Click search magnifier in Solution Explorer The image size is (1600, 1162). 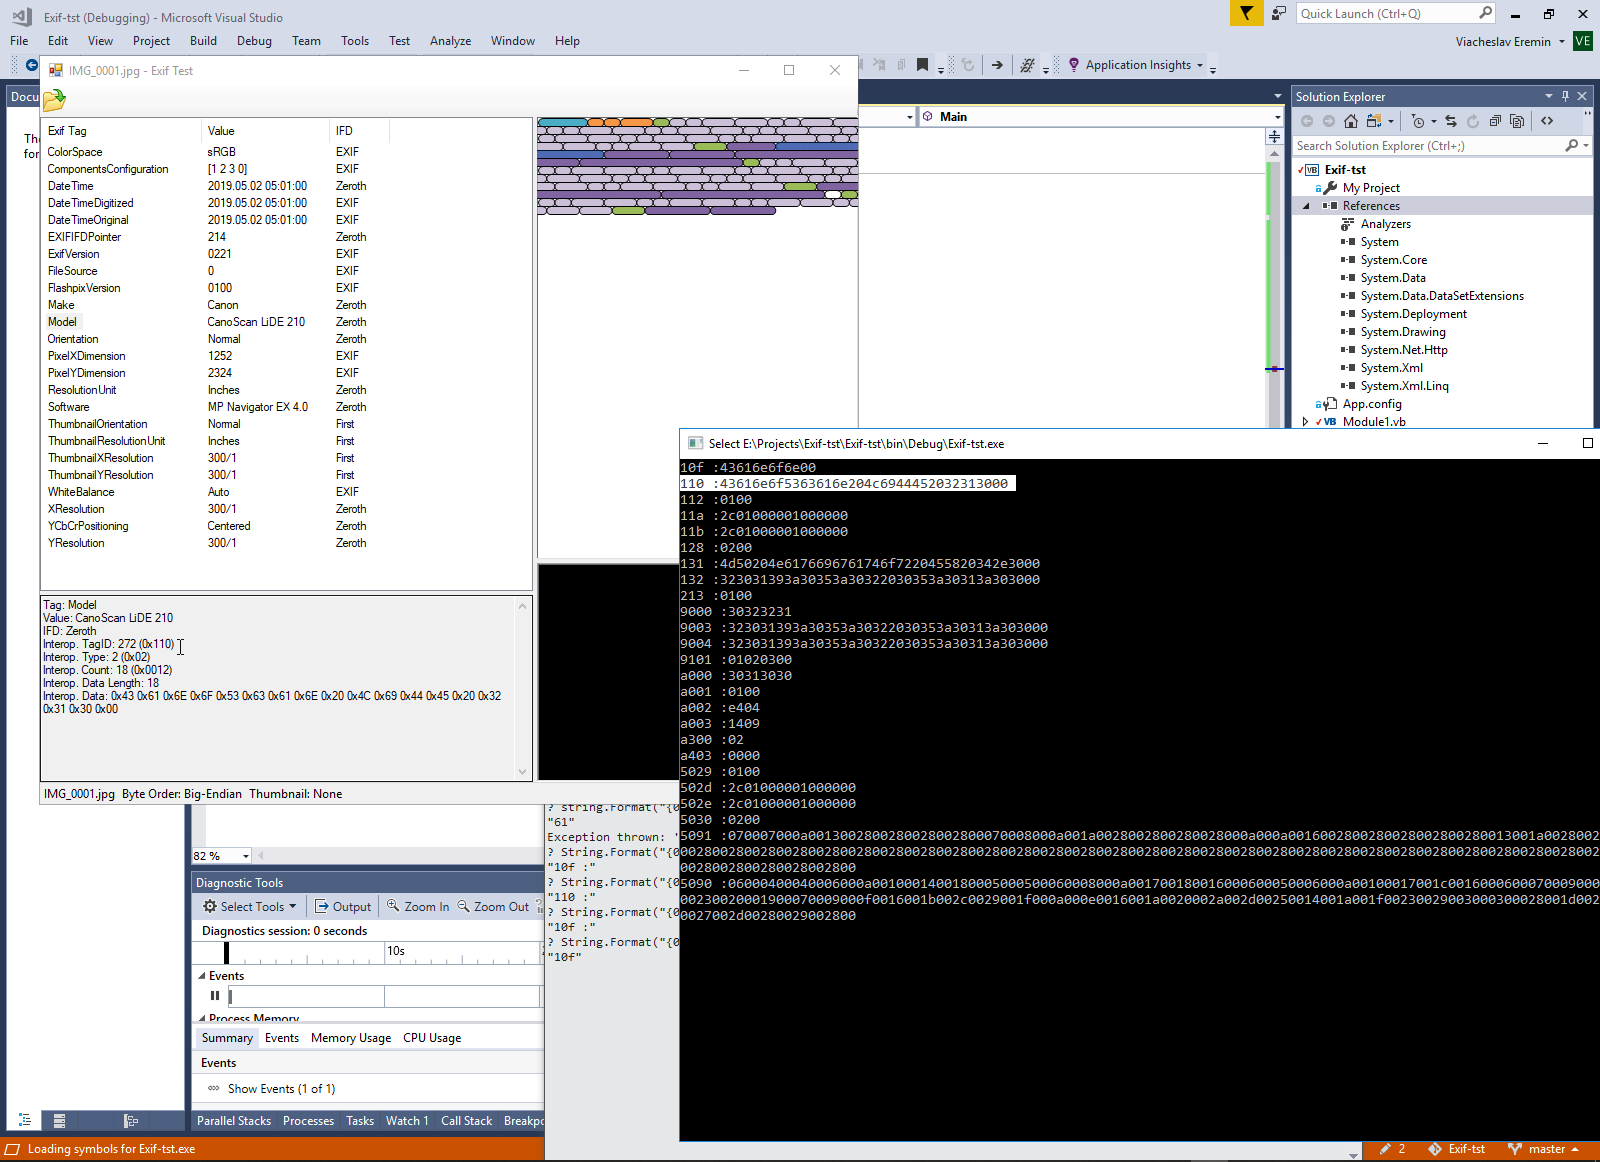click(x=1572, y=146)
